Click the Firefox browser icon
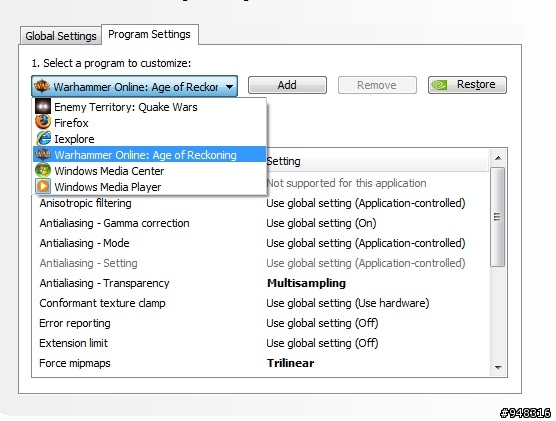The image size is (556, 421). click(x=43, y=122)
